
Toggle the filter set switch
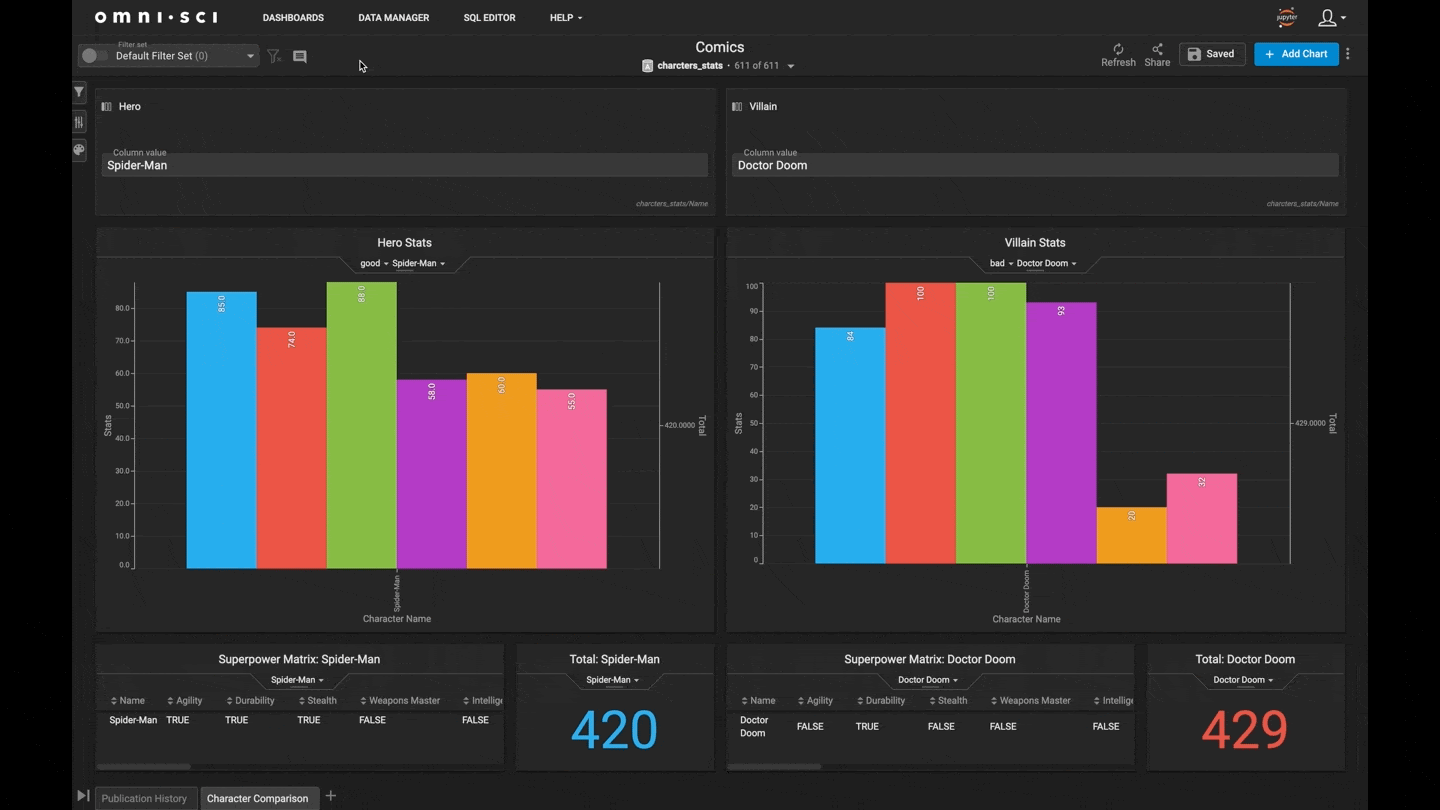pyautogui.click(x=94, y=56)
